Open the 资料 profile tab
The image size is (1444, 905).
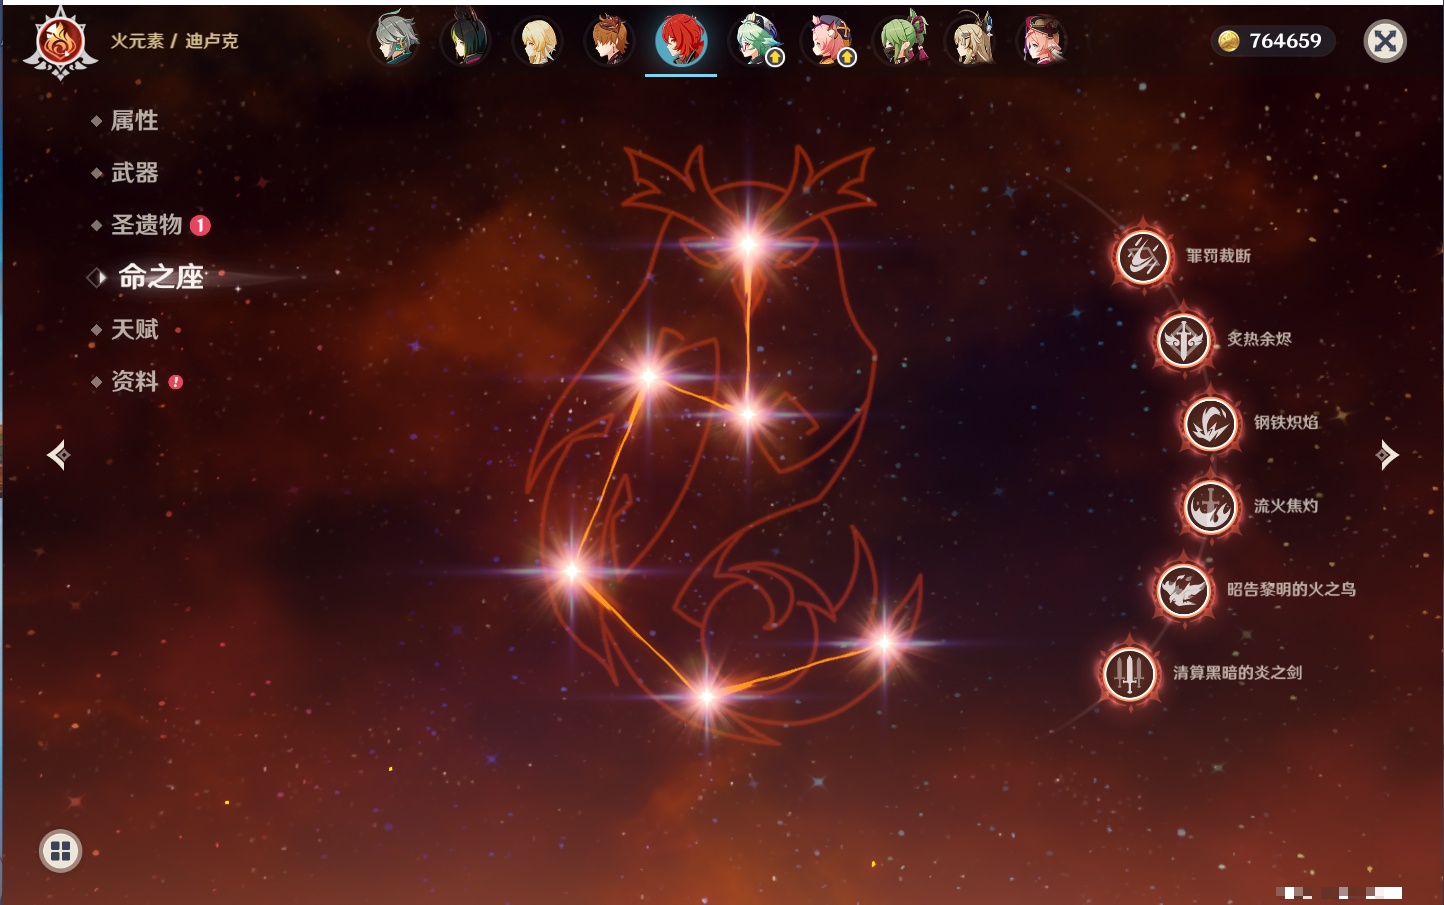134,381
